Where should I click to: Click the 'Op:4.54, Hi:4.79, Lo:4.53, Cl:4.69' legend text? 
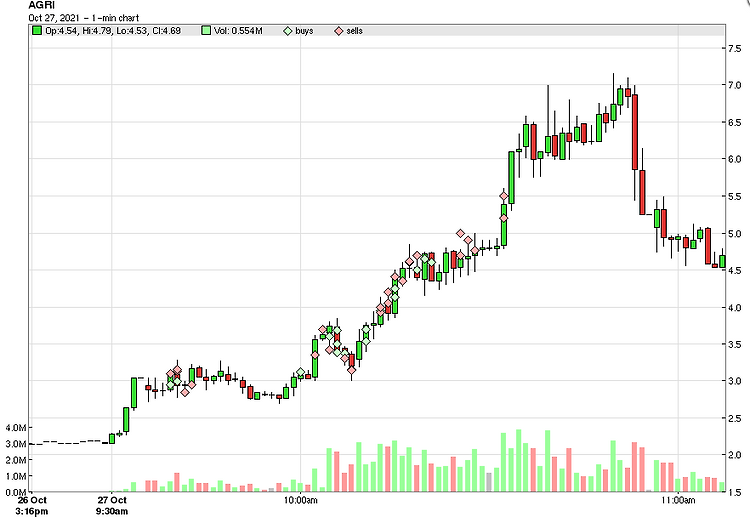pos(113,31)
